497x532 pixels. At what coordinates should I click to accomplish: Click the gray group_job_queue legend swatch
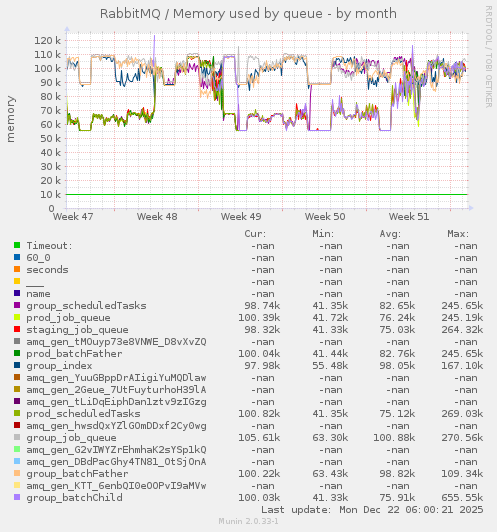click(17, 437)
